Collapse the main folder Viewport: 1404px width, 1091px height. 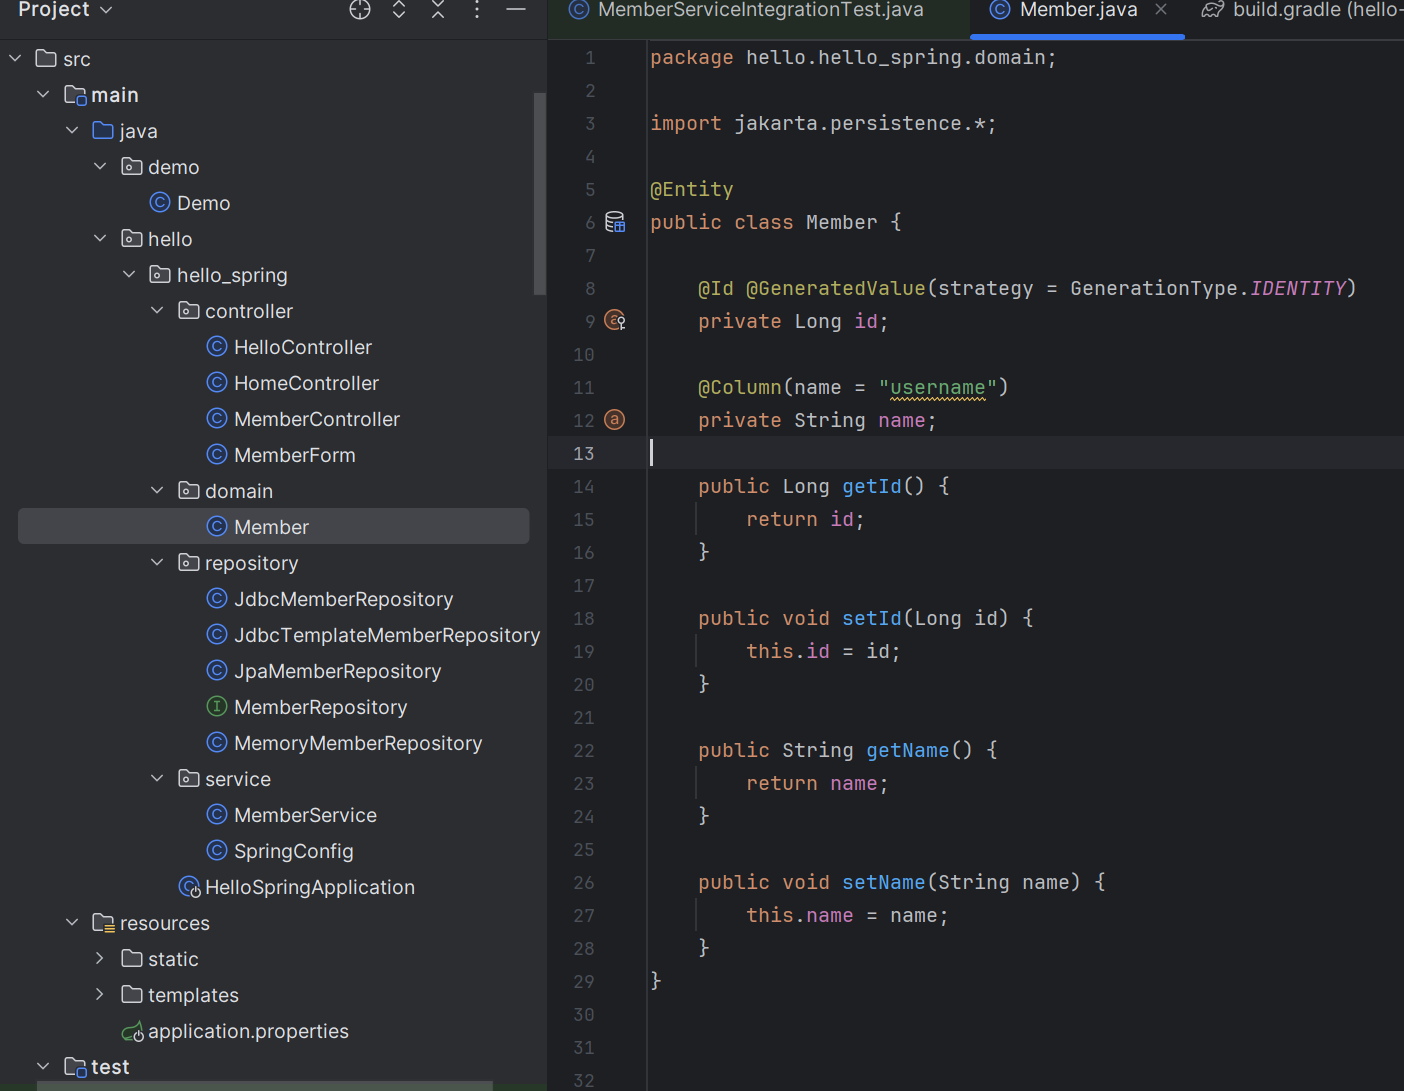[x=43, y=95]
